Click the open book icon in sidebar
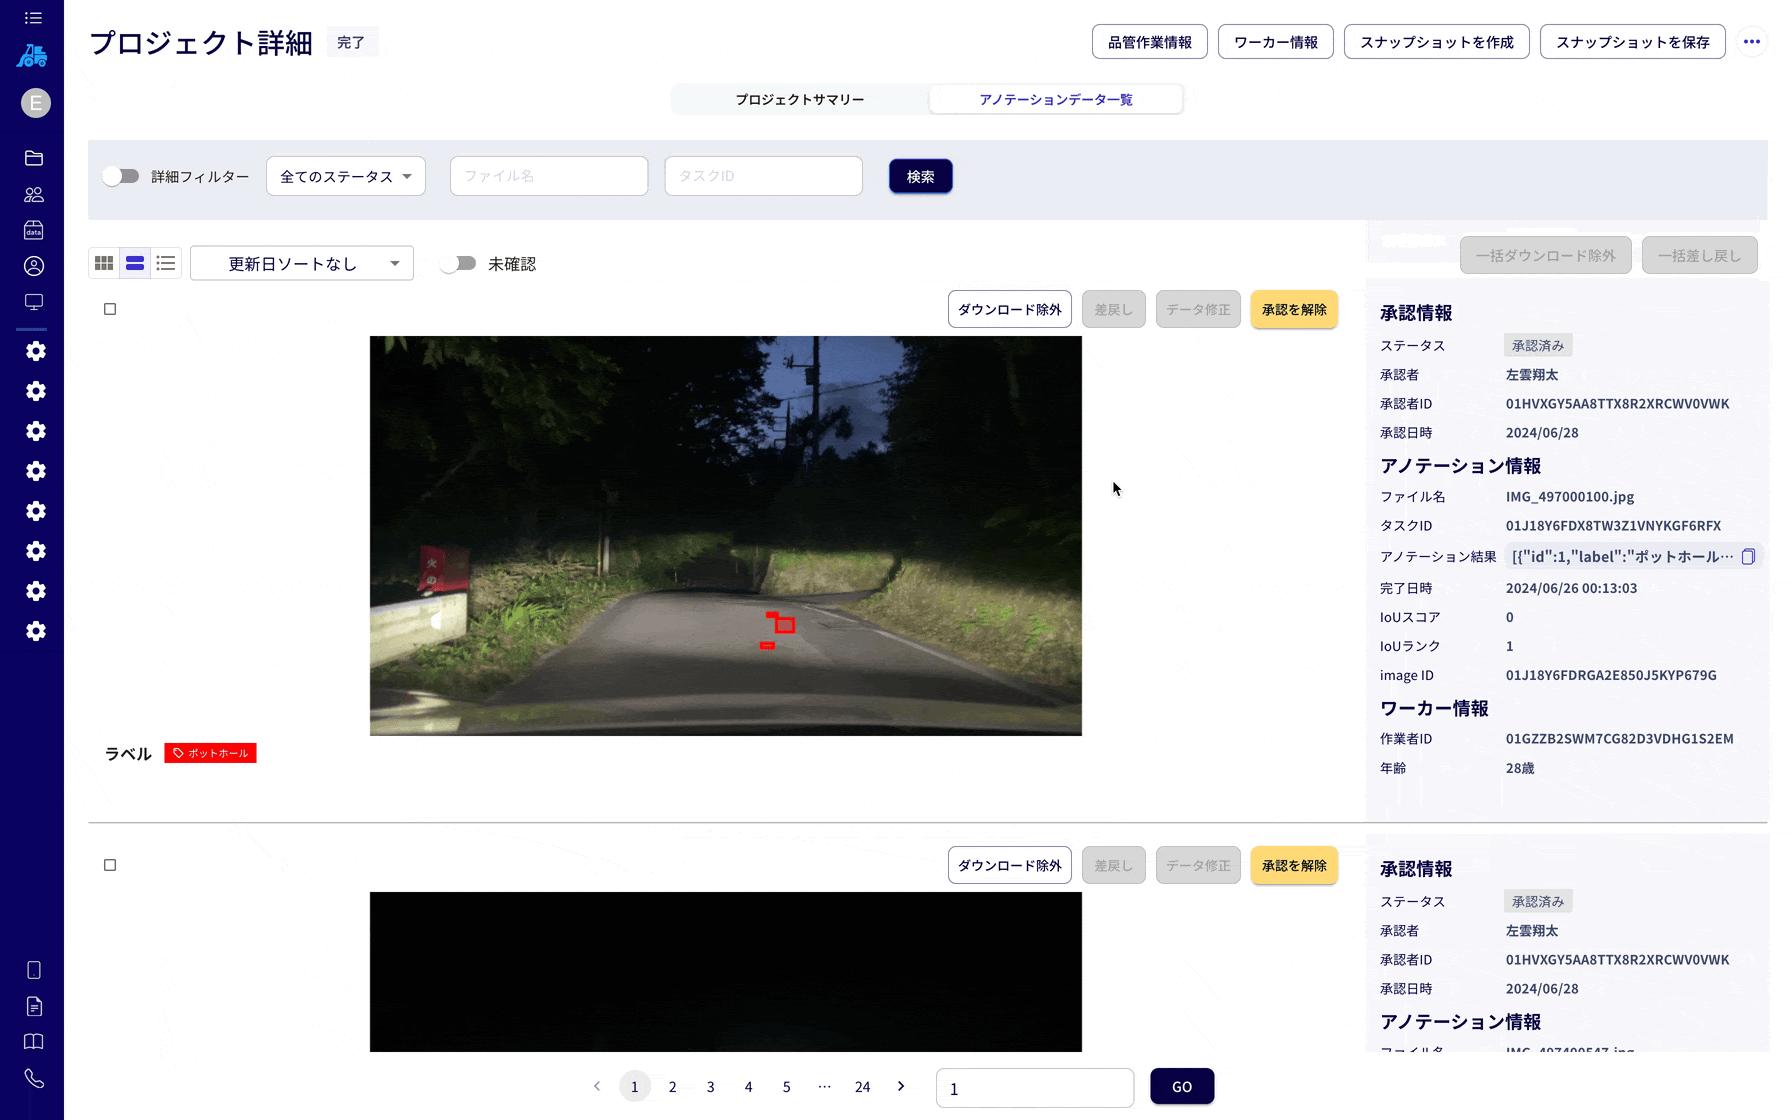Viewport: 1792px width, 1120px height. (x=34, y=1042)
